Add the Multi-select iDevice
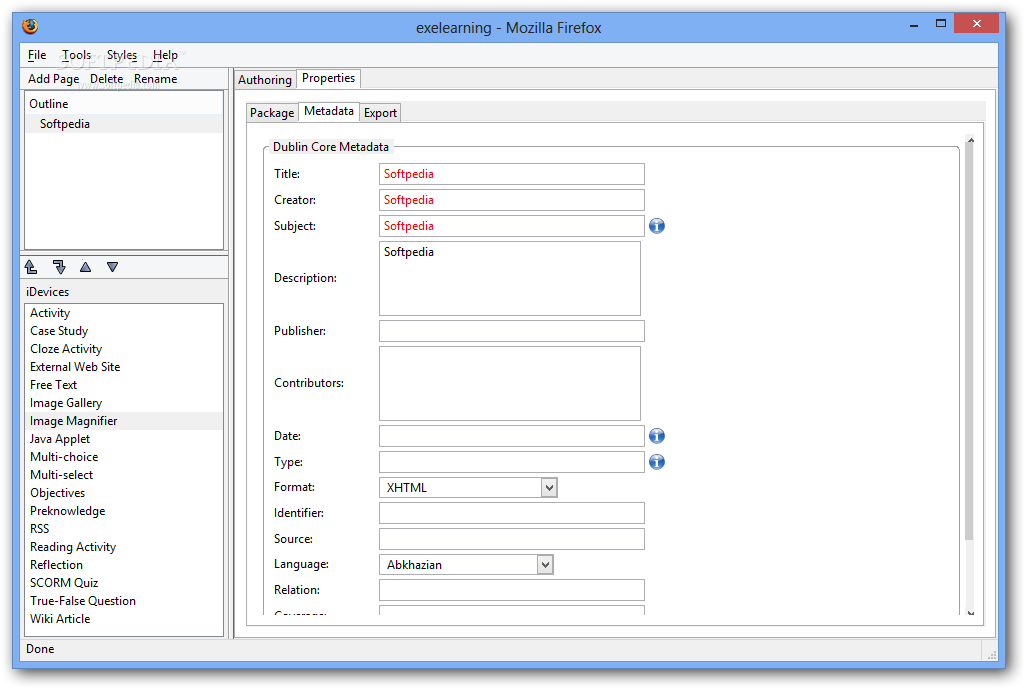Image resolution: width=1026 pixels, height=689 pixels. (124, 475)
